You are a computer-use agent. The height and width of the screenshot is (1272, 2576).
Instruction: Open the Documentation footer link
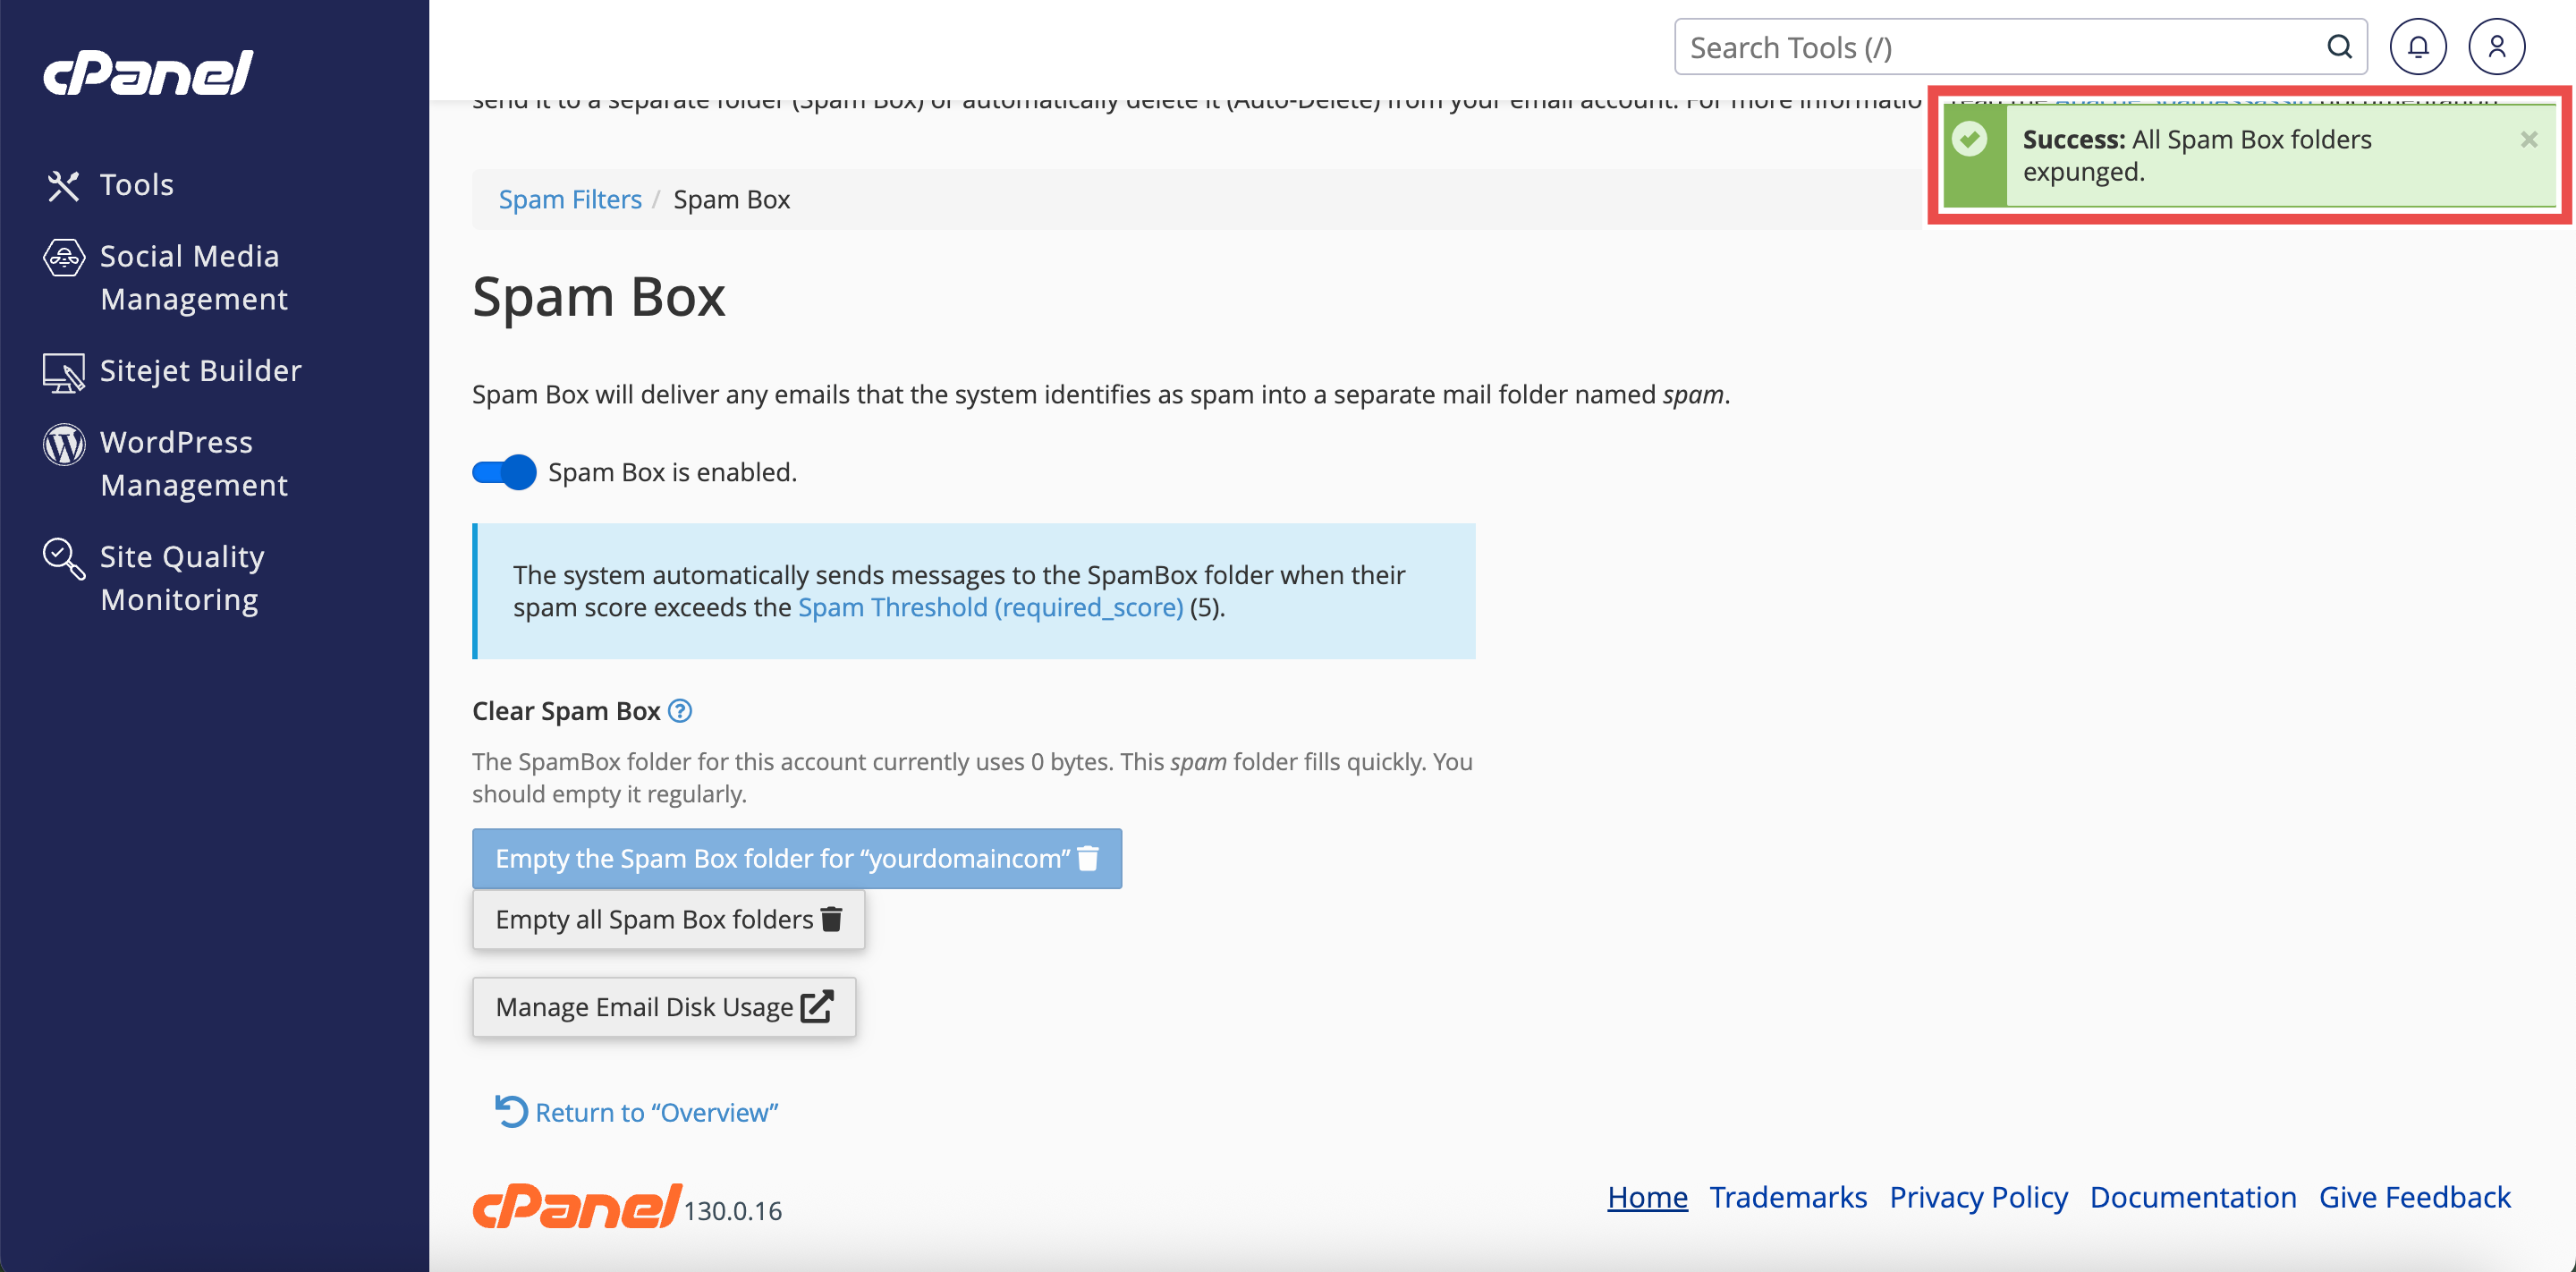[x=2192, y=1197]
